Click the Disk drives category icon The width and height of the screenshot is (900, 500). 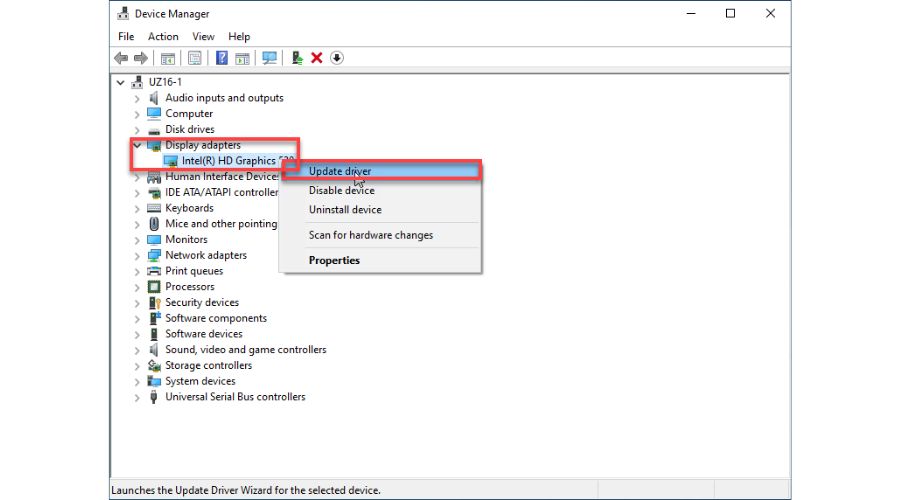pos(154,130)
